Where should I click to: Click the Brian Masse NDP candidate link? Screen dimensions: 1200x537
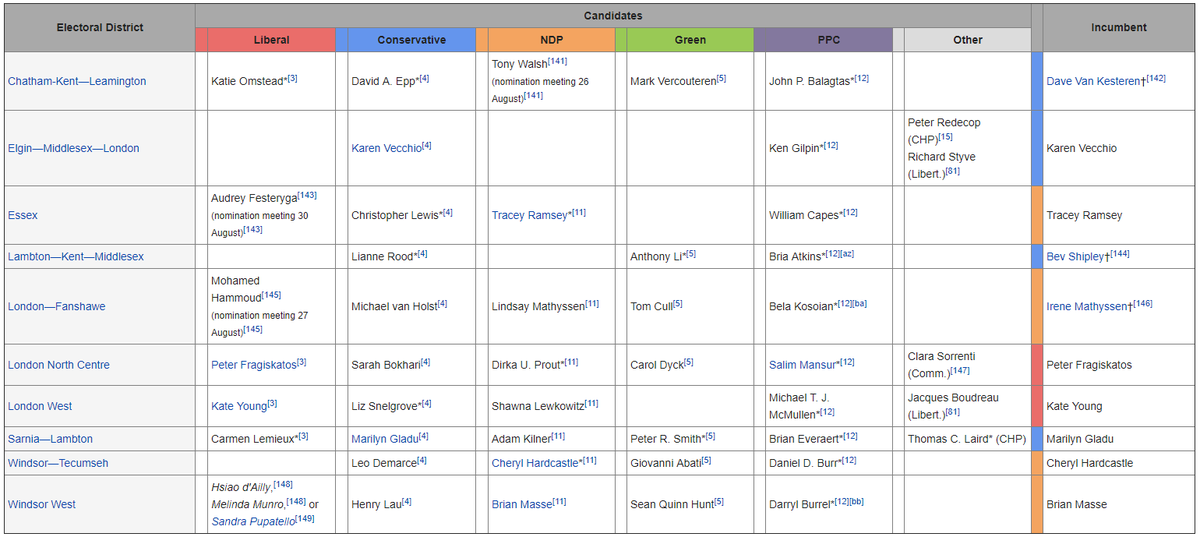(522, 504)
